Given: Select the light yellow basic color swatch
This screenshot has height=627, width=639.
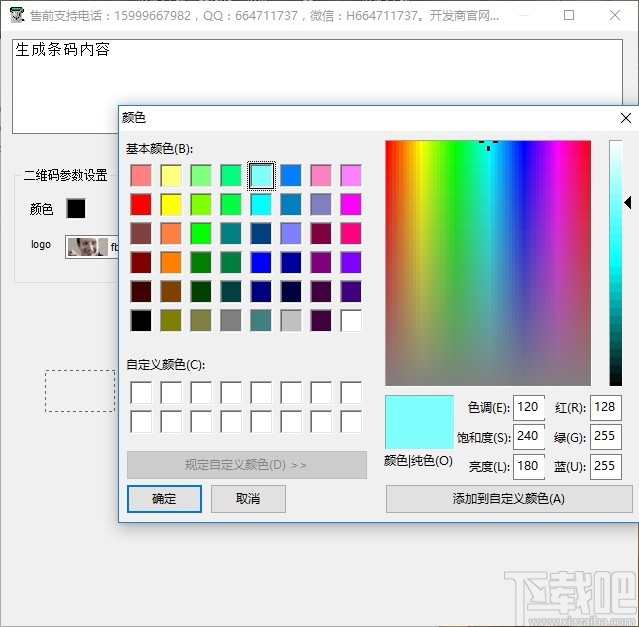Looking at the screenshot, I should pos(171,175).
